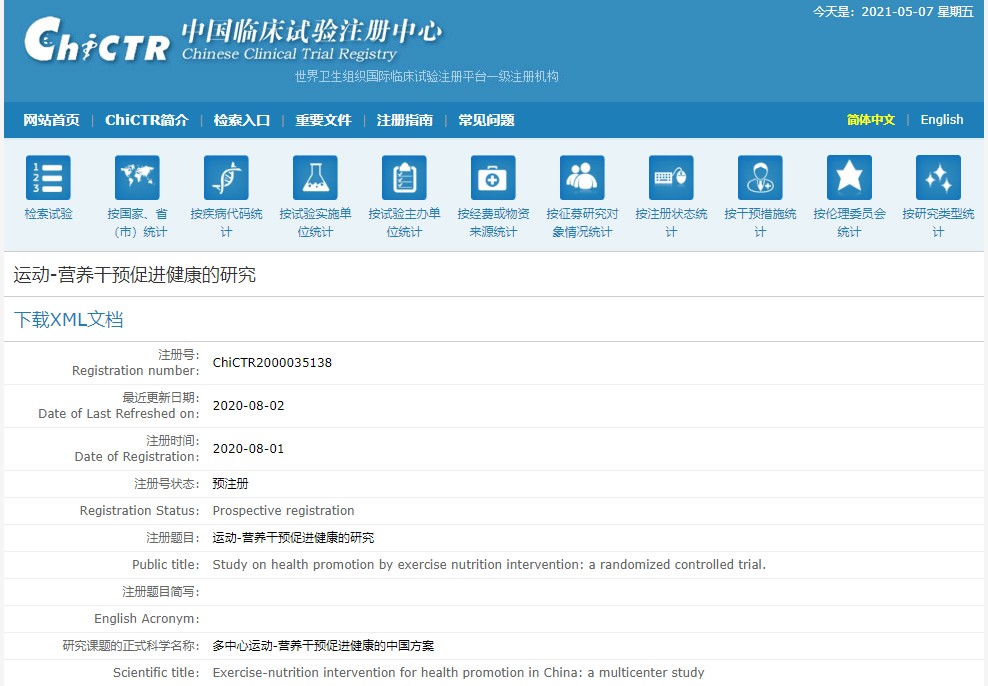This screenshot has height=686, width=988.
Task: Open the people 按征募研究对象情况统计 icon
Action: pyautogui.click(x=582, y=177)
